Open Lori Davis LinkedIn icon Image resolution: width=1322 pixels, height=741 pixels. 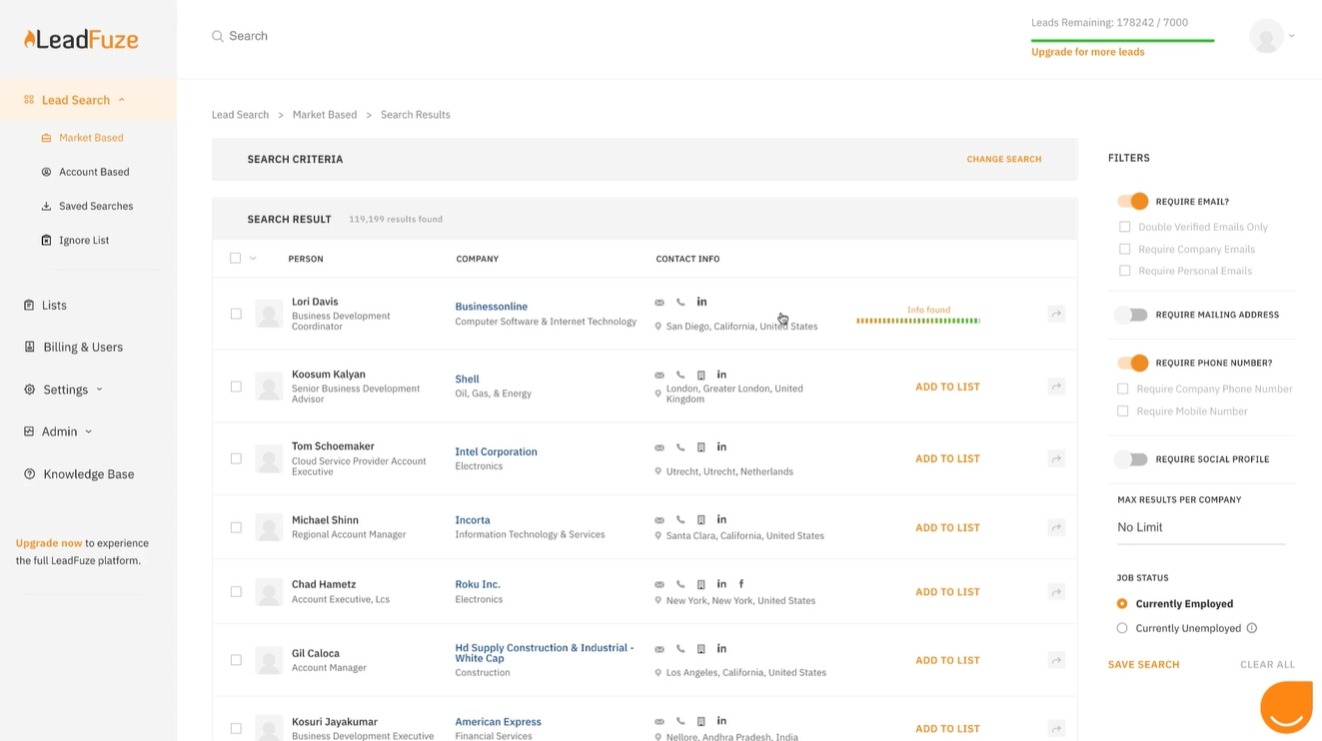coord(702,302)
